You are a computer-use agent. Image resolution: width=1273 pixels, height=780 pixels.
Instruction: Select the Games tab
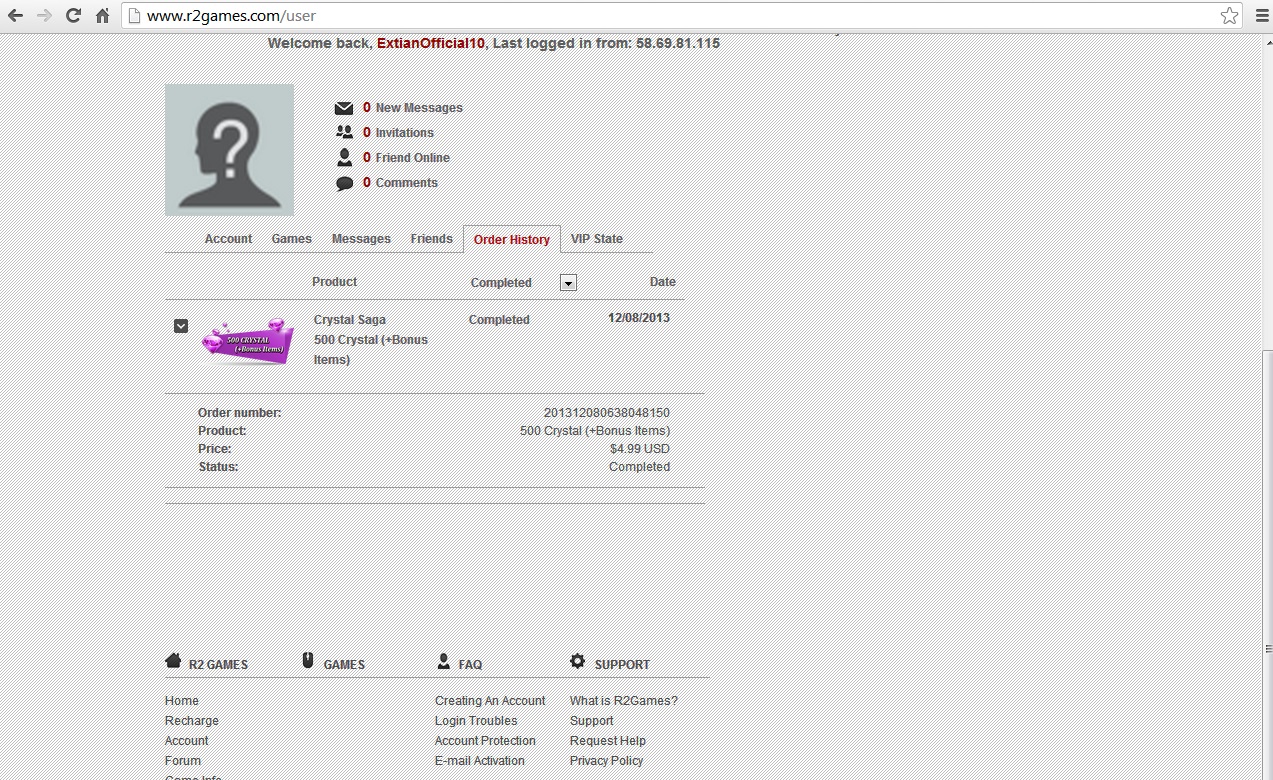(291, 239)
